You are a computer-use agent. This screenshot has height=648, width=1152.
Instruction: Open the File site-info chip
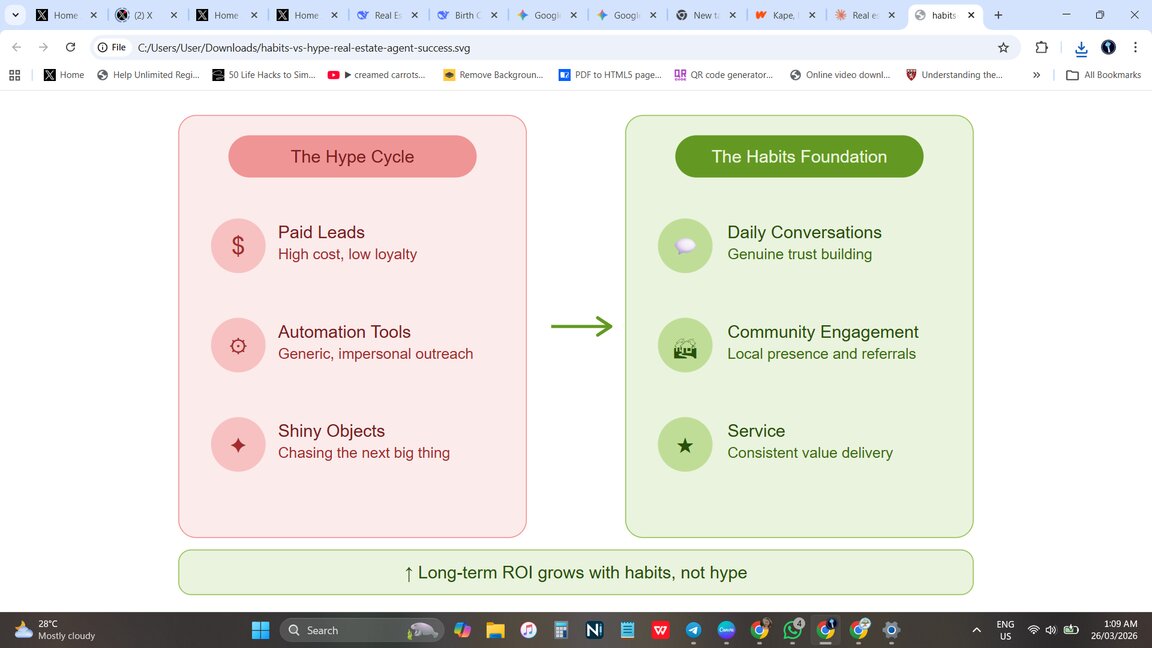coord(112,47)
